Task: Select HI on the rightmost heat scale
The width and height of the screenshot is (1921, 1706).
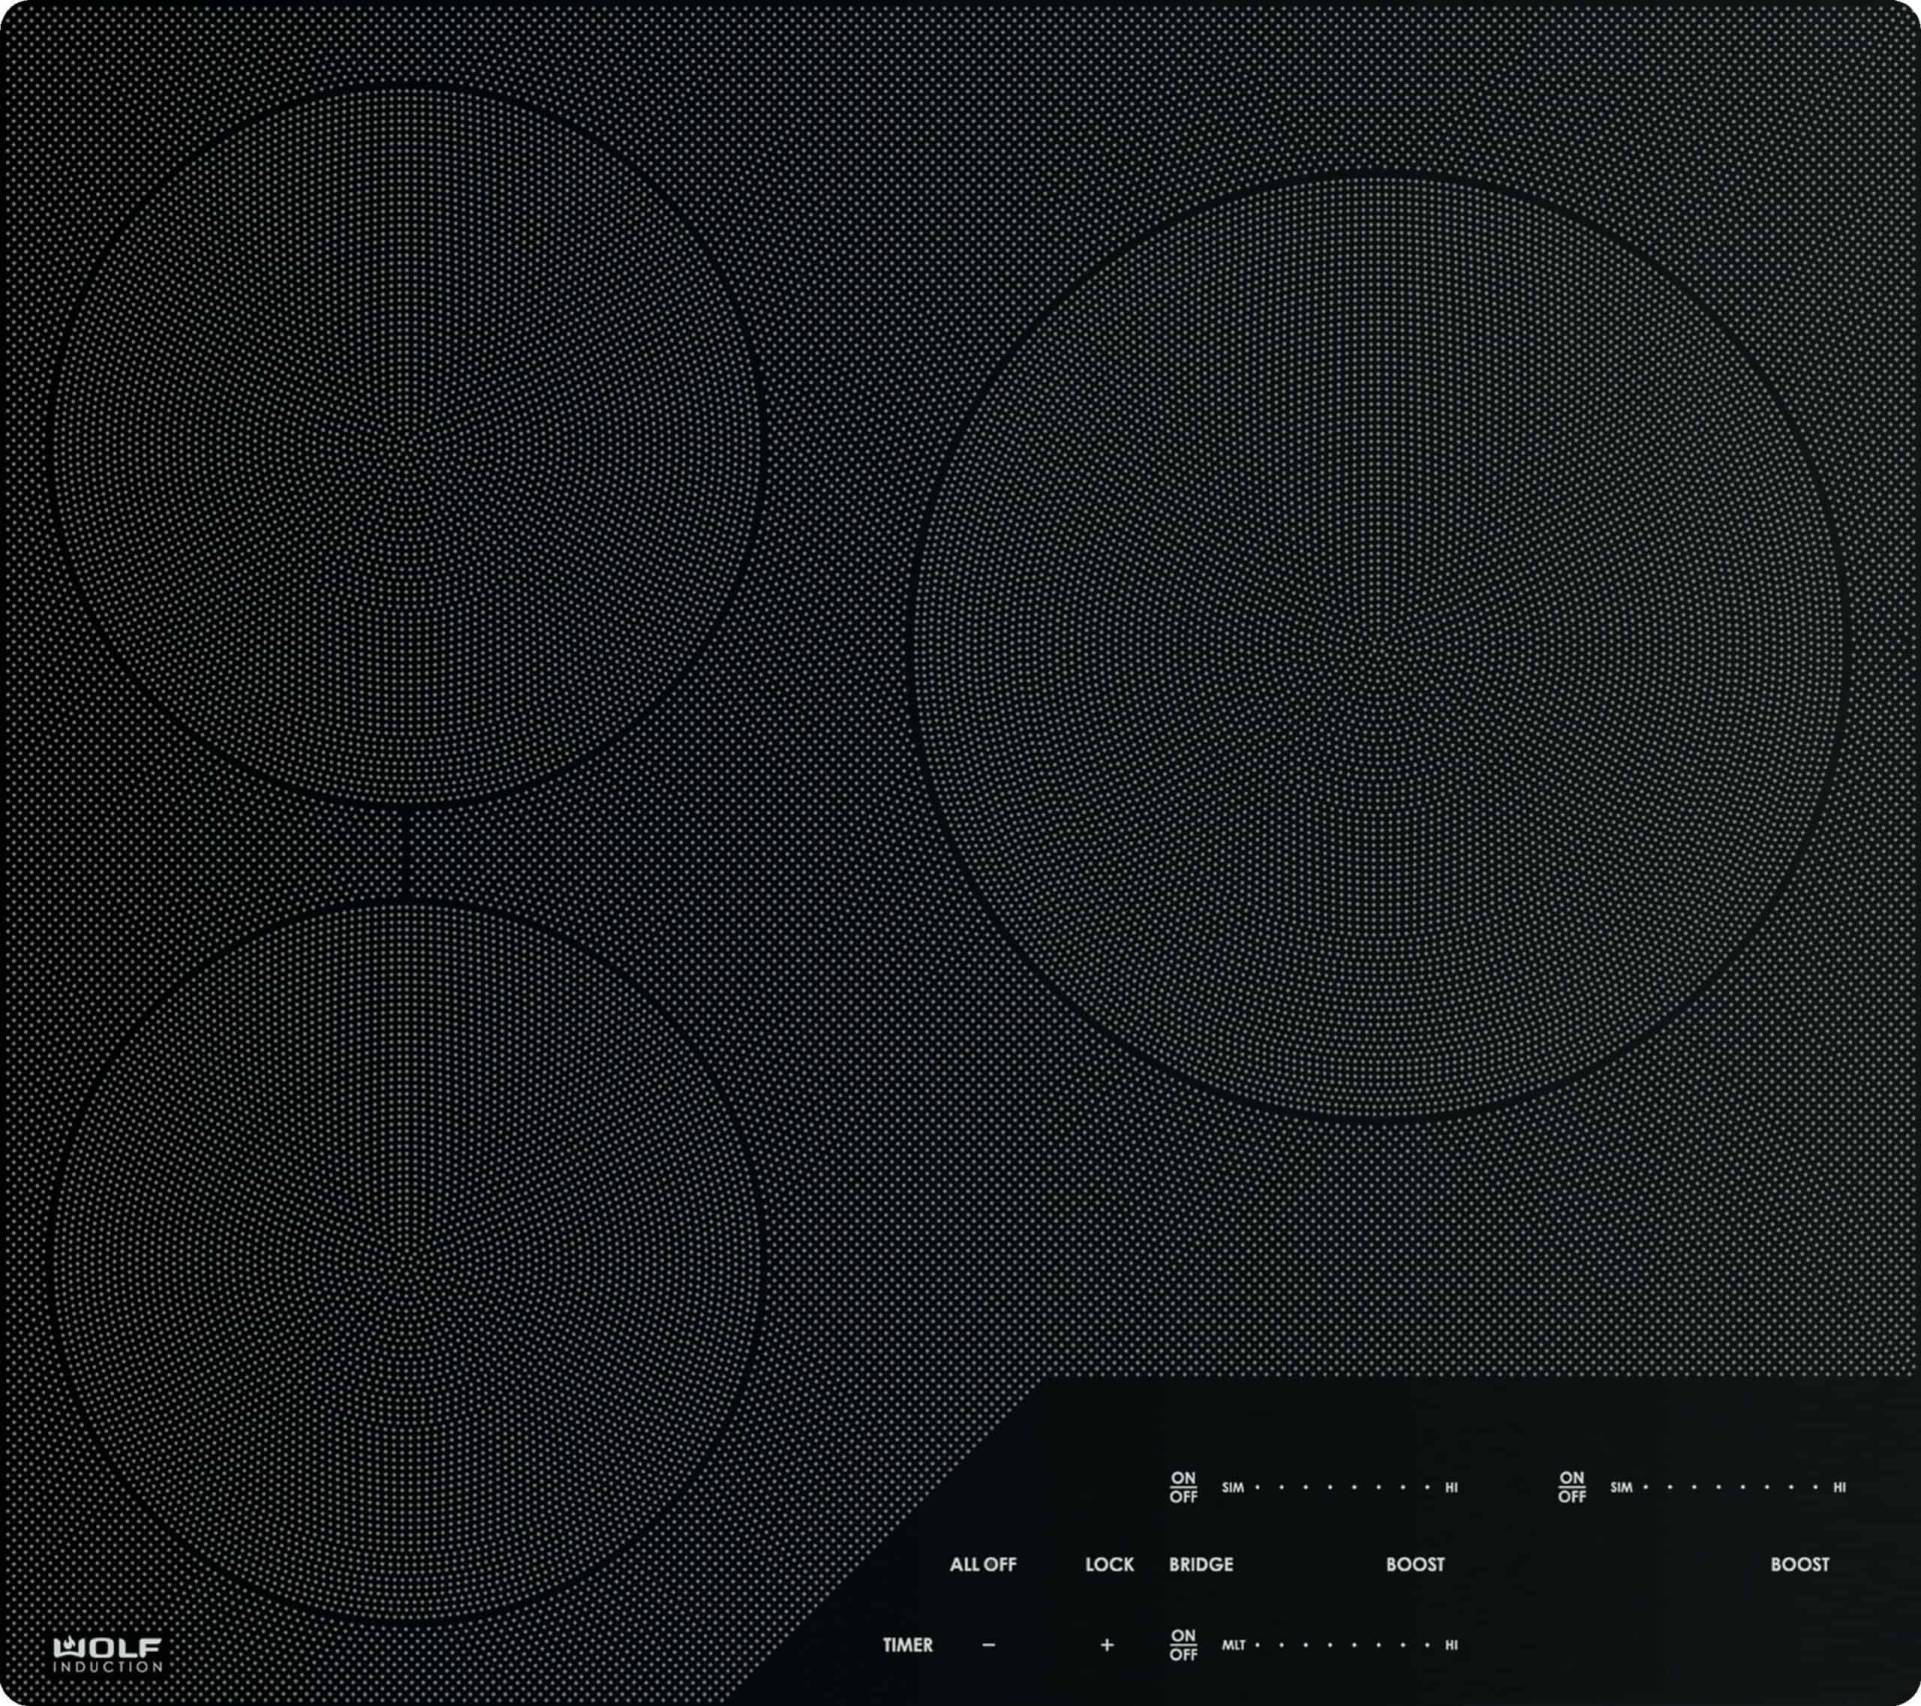Action: (1839, 1488)
